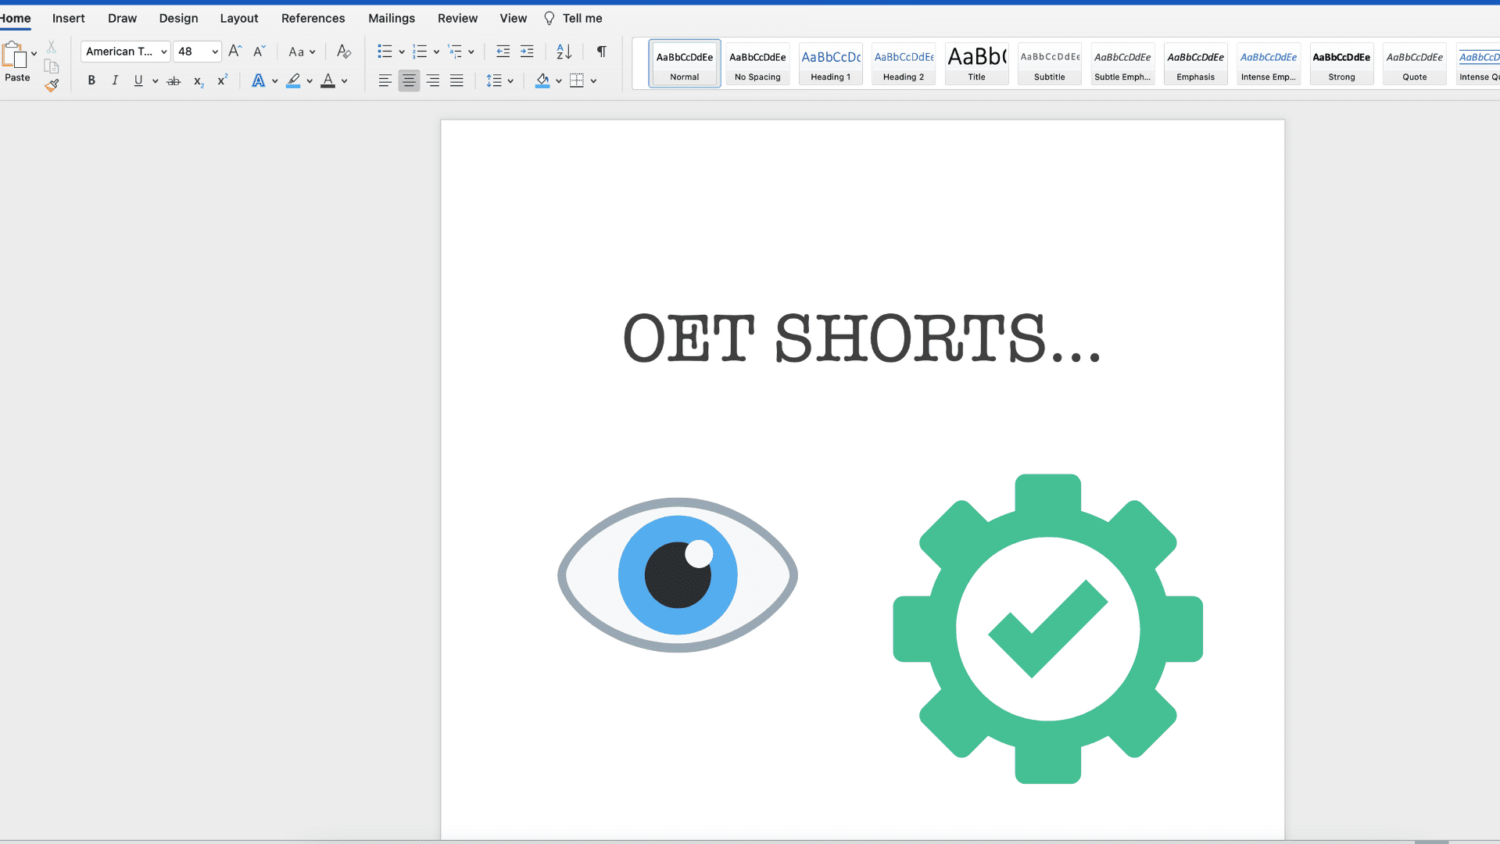Insert a bulleted list
This screenshot has height=844, width=1500.
(x=384, y=51)
